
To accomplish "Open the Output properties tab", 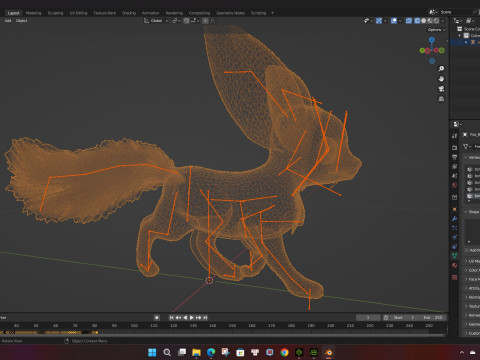I will point(455,157).
